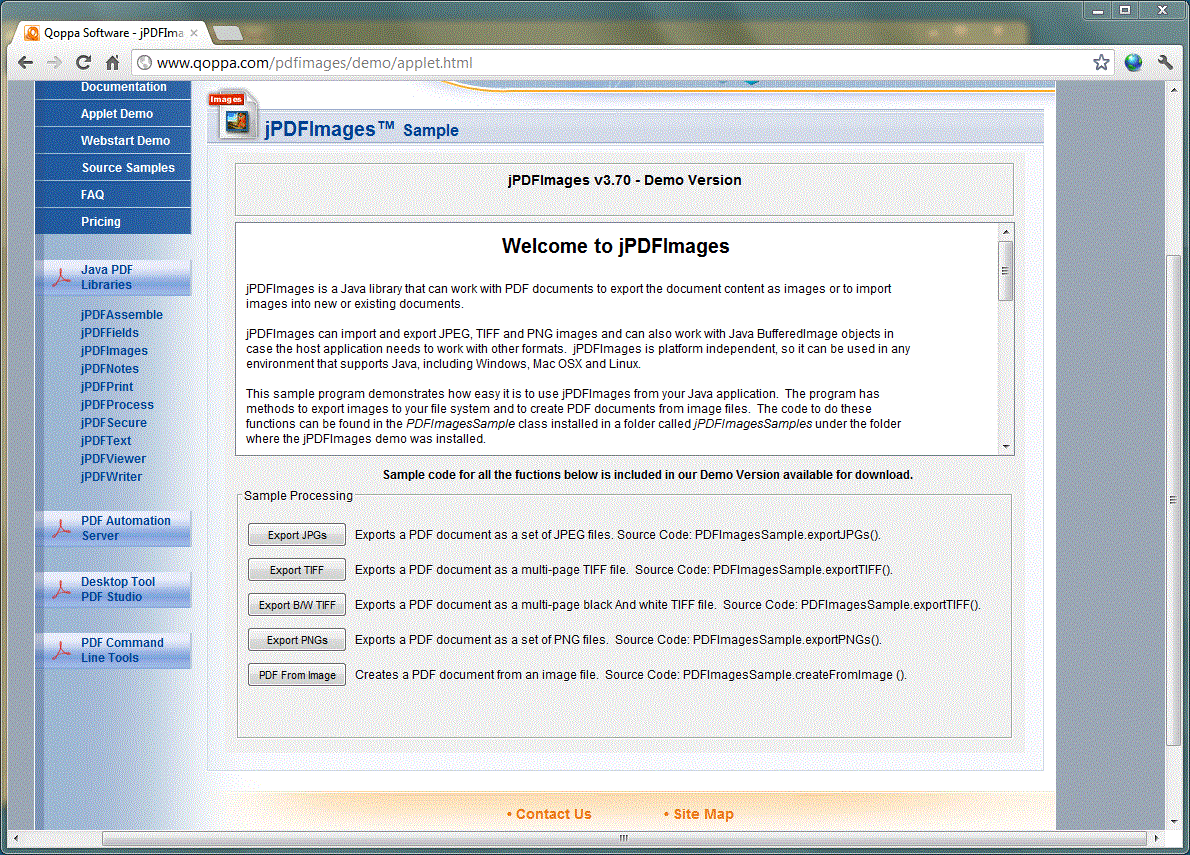
Task: Open the jPDFText link
Action: pyautogui.click(x=106, y=440)
